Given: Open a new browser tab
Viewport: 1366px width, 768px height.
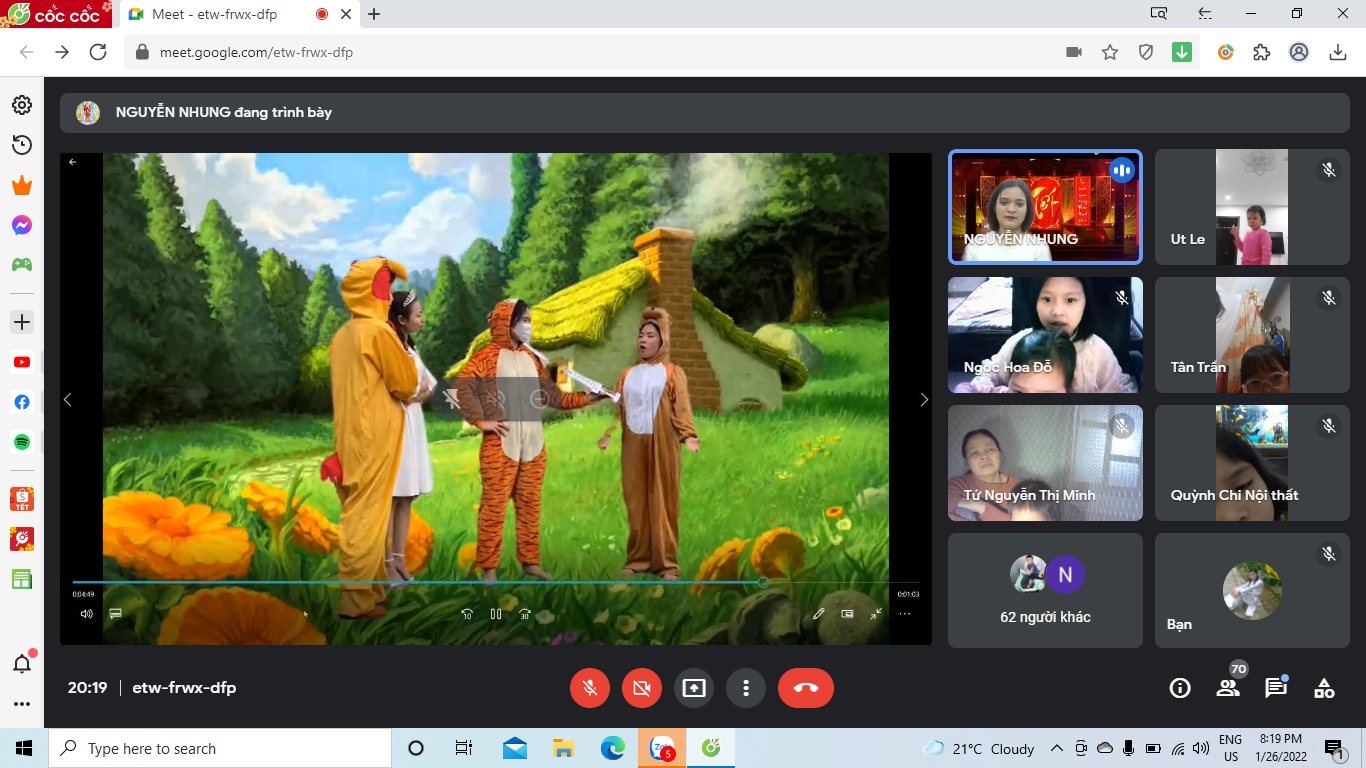Looking at the screenshot, I should 374,15.
